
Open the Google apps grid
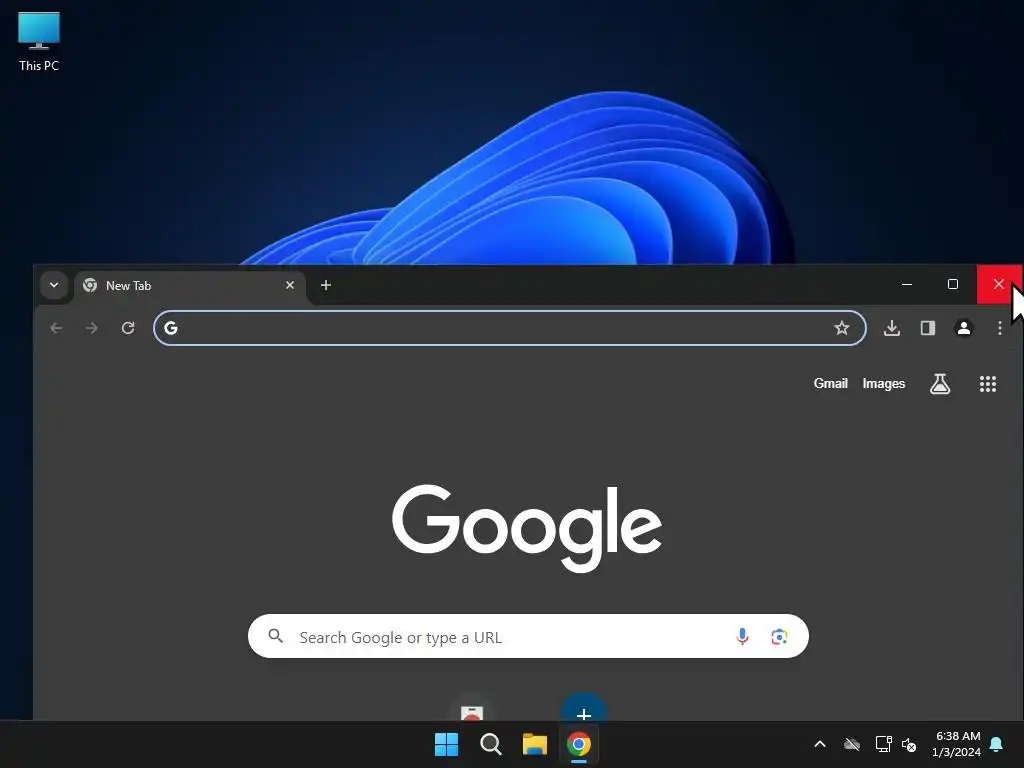click(988, 384)
